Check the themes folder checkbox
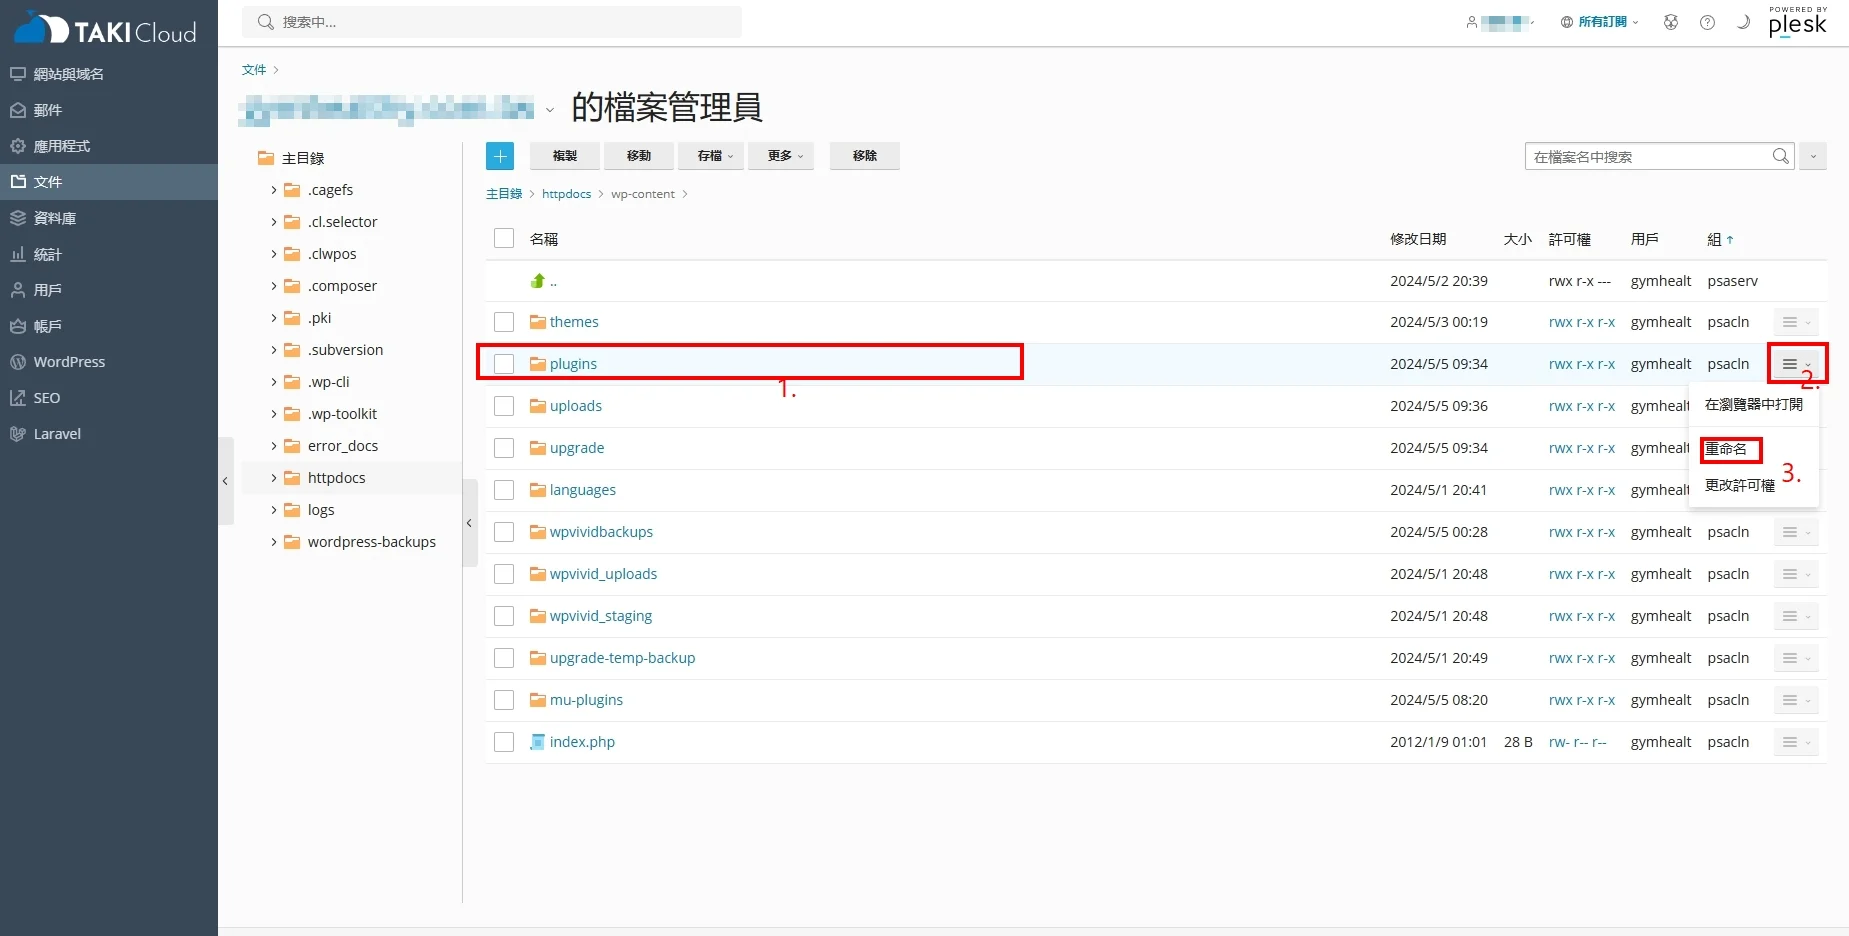The width and height of the screenshot is (1849, 936). point(504,322)
